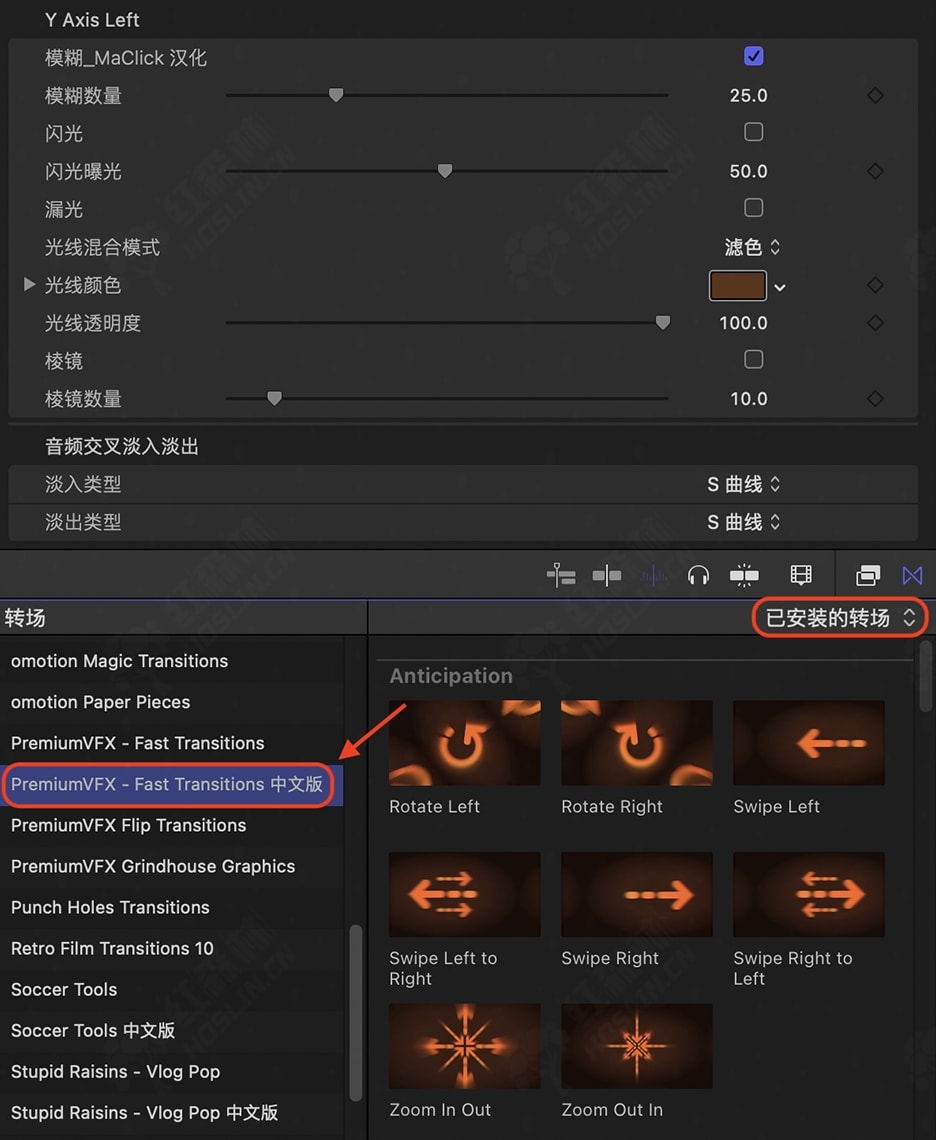The image size is (936, 1140).
Task: Toggle audio skimming waveform icon
Action: tap(653, 576)
